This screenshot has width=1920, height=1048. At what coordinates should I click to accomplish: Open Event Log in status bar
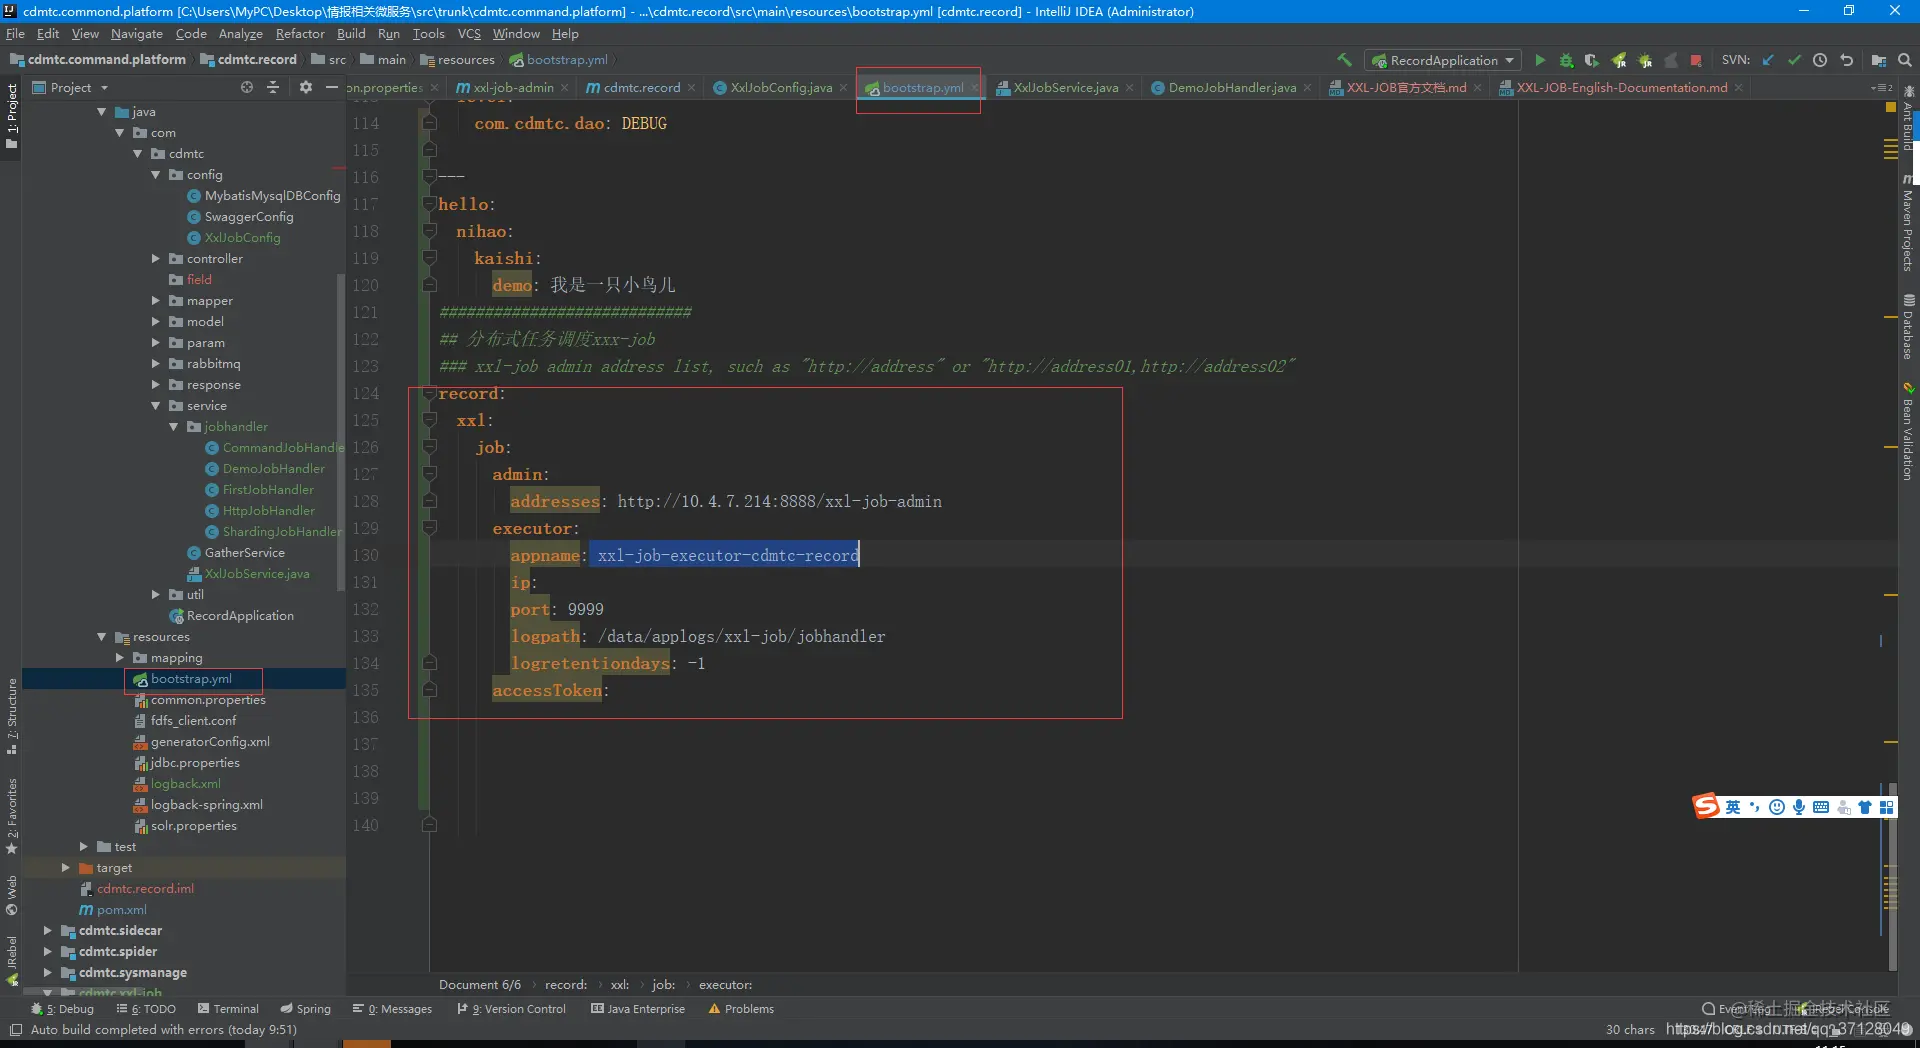1738,1009
